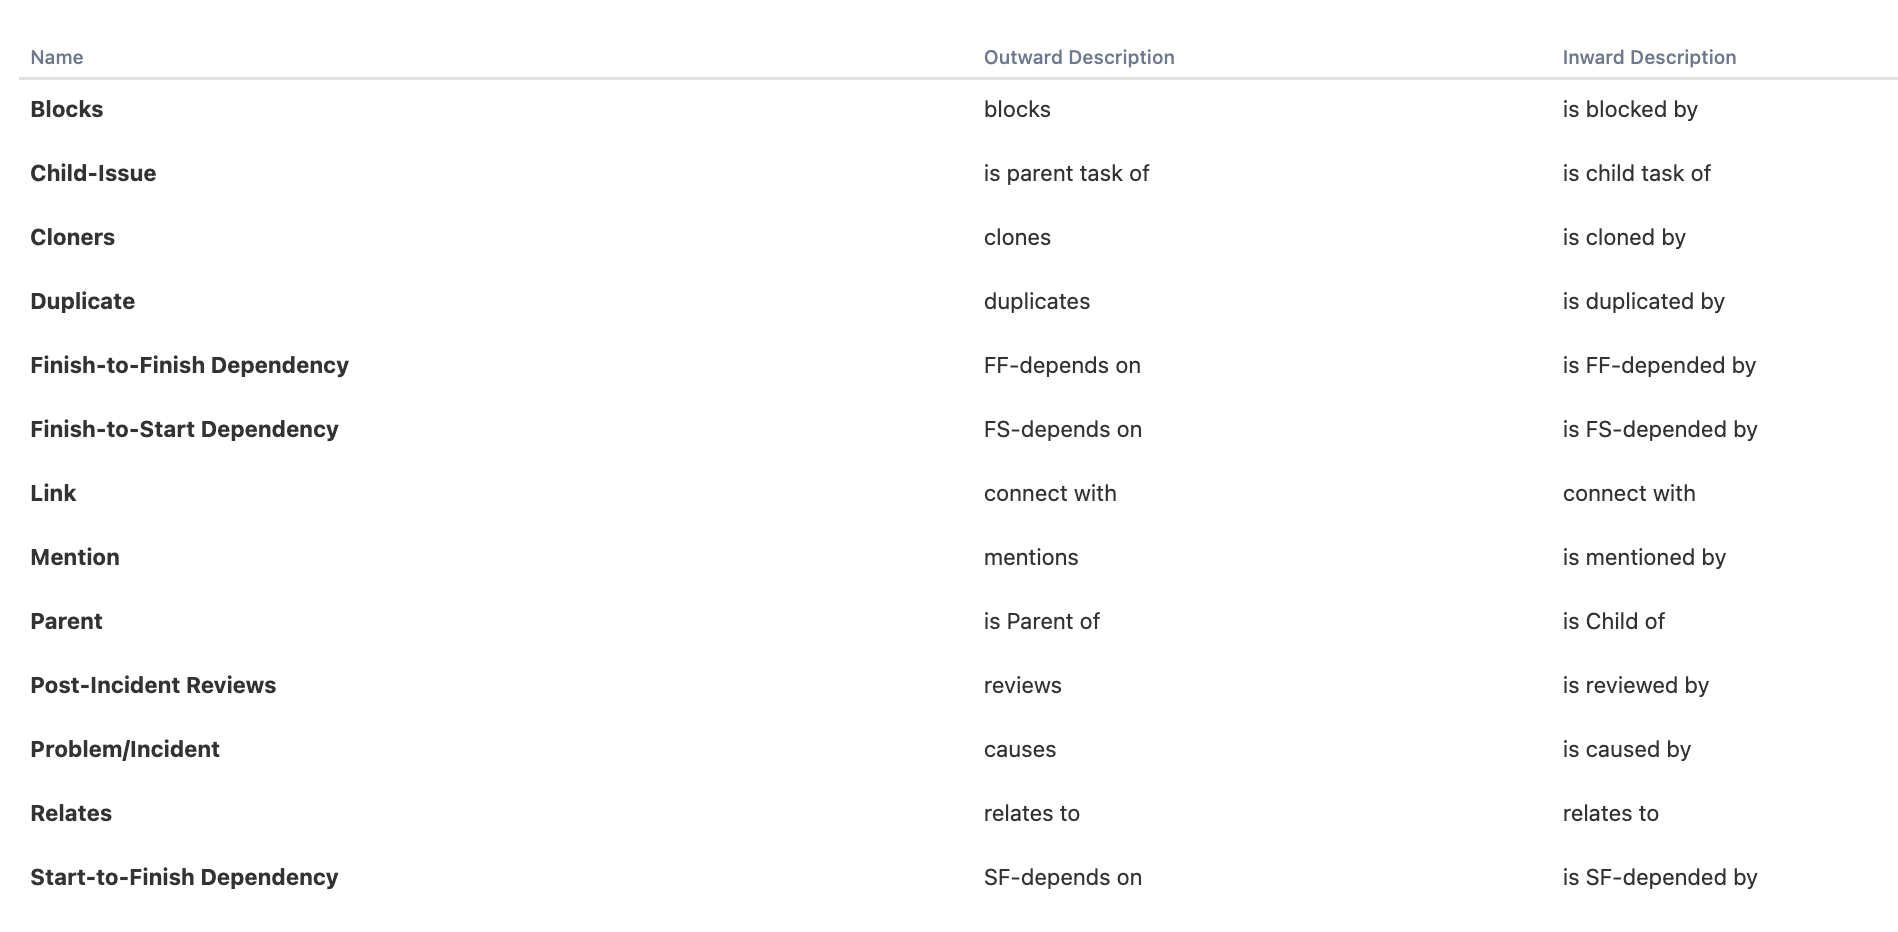The image size is (1898, 932).
Task: Select the "is reviewed by" inward description
Action: tap(1635, 685)
